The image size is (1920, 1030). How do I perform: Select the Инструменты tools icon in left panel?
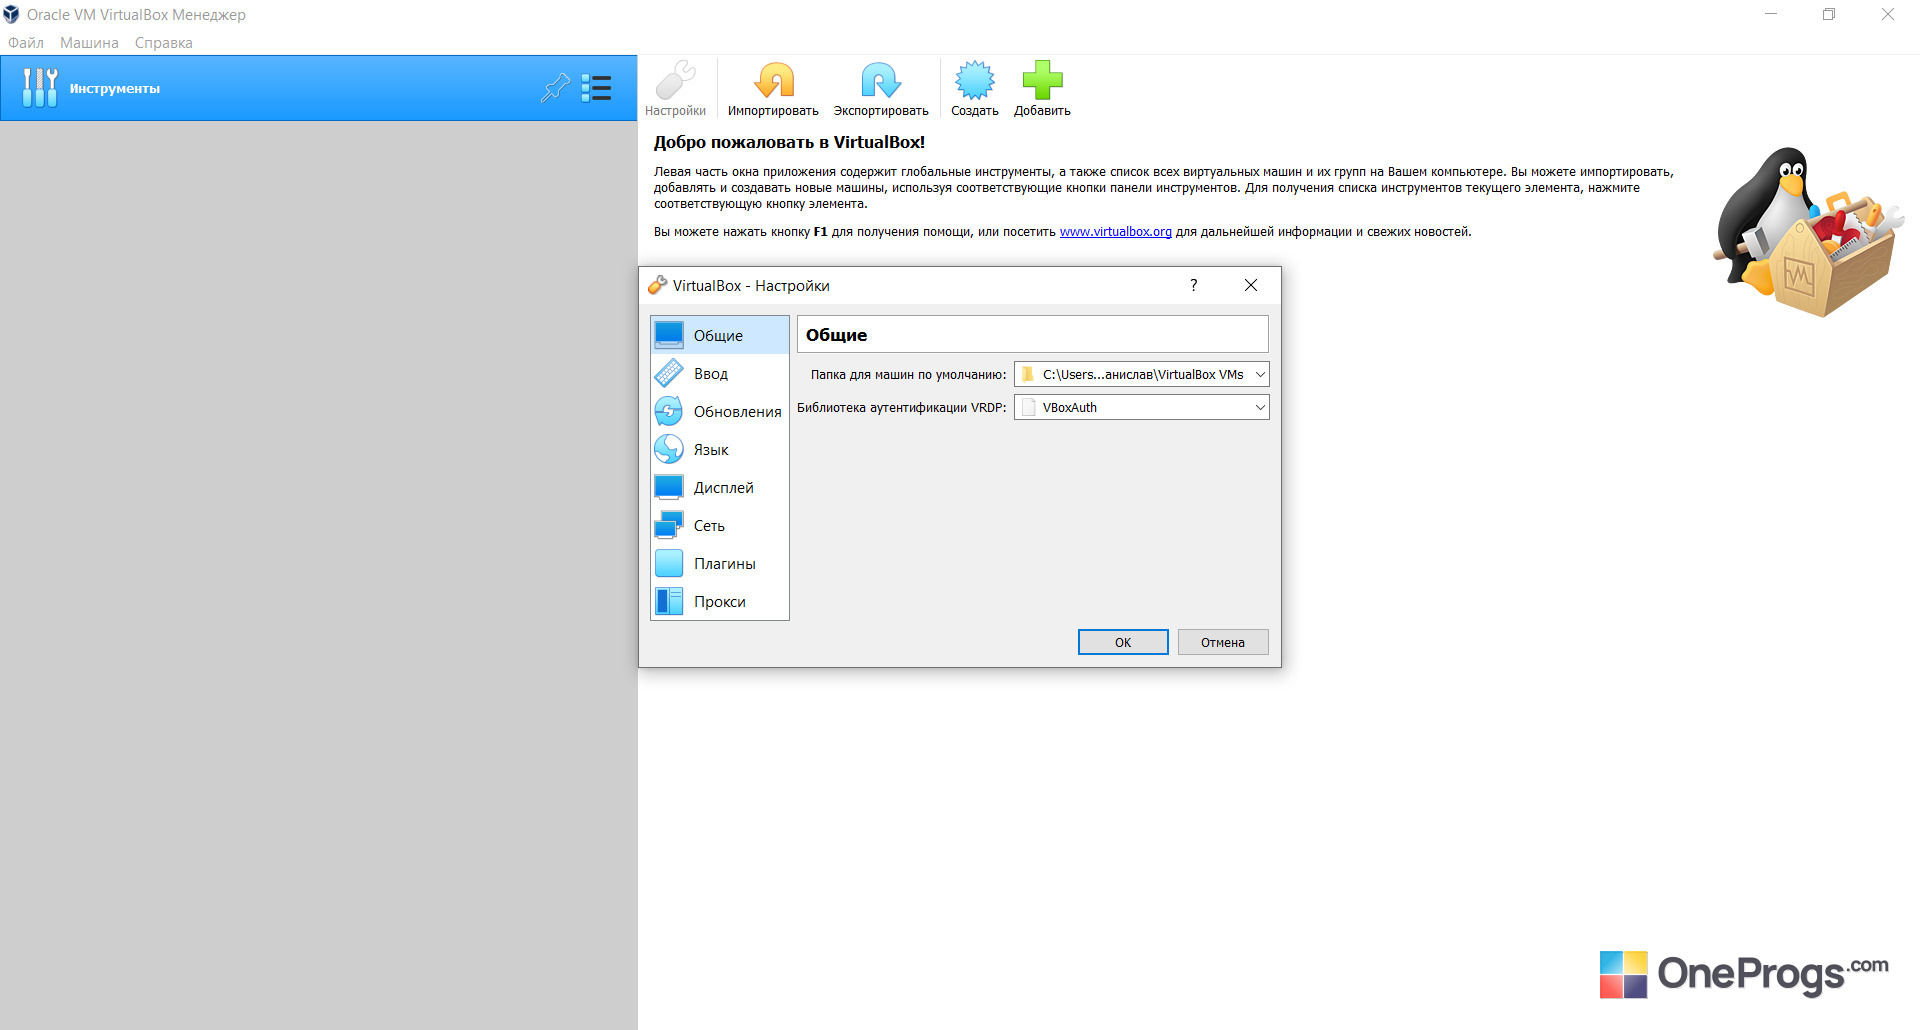tap(40, 88)
